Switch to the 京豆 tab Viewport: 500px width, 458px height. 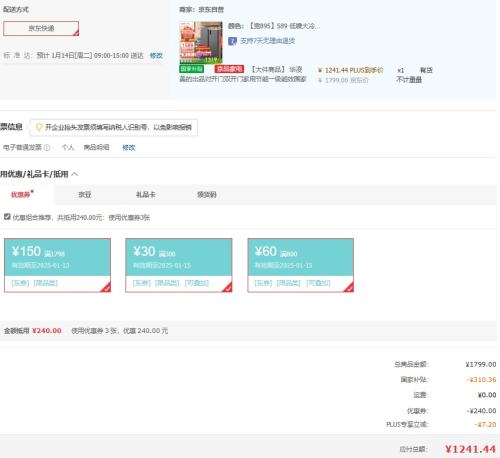click(85, 194)
